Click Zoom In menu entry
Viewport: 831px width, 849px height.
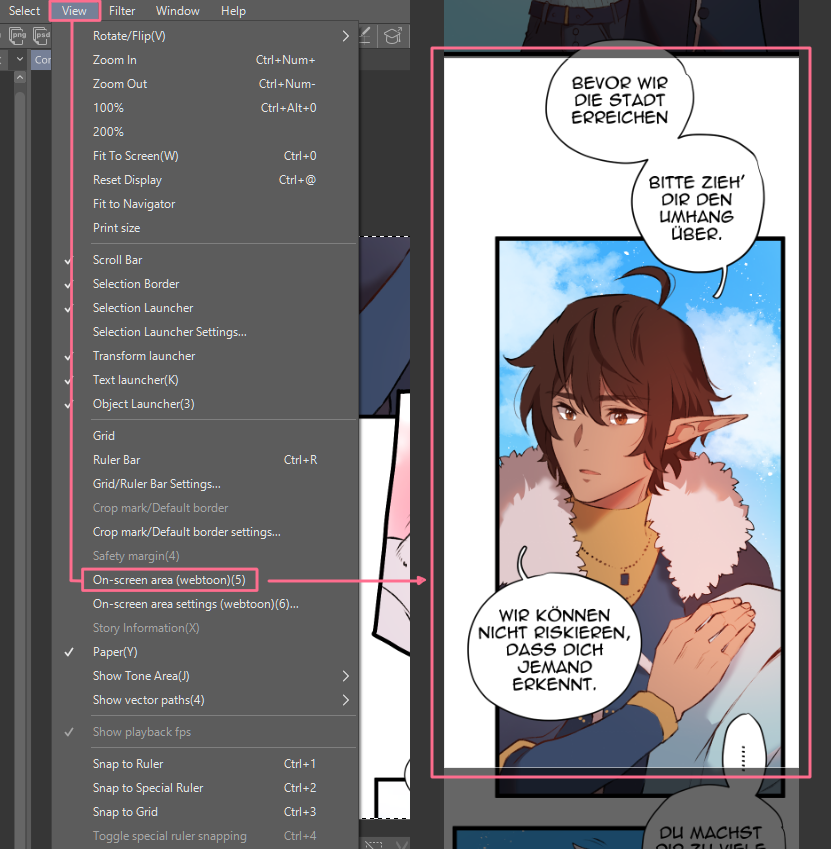click(115, 60)
